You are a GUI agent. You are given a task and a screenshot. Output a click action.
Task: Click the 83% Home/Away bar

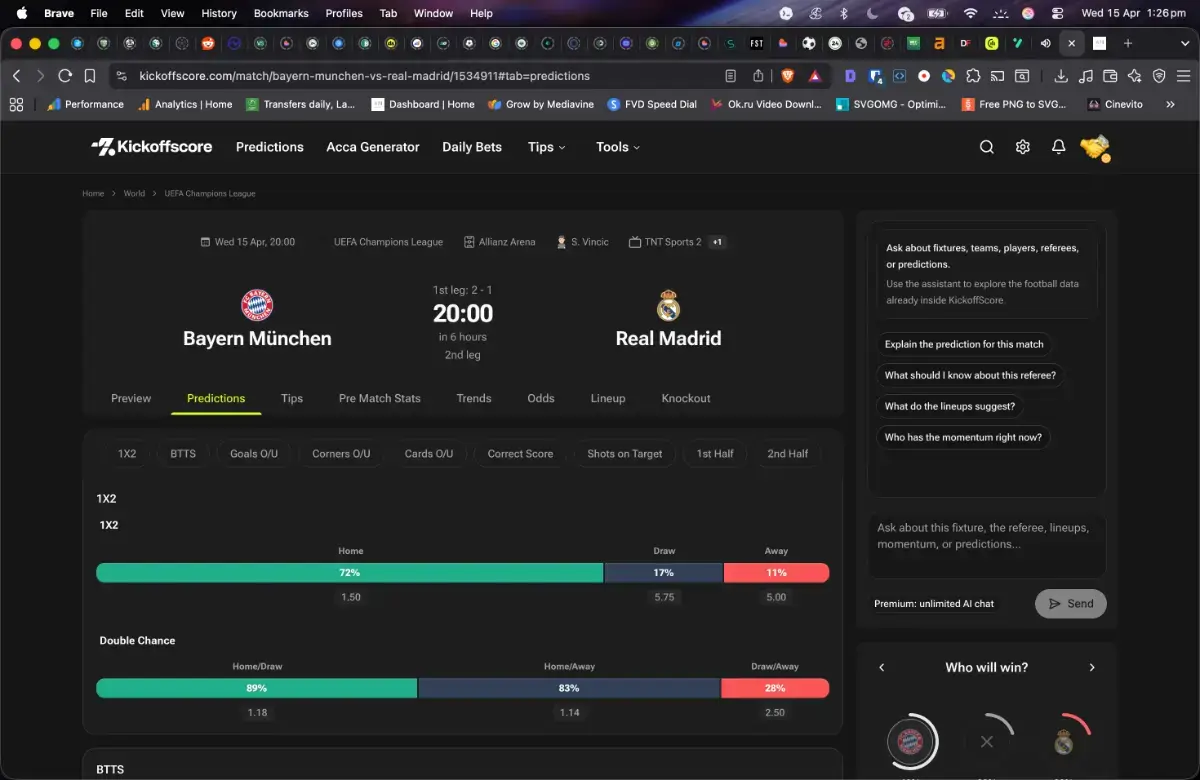[x=569, y=688]
